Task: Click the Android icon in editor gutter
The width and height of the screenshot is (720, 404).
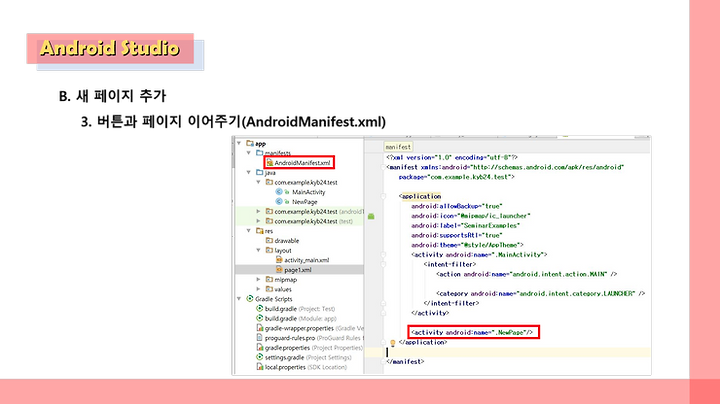Action: click(371, 216)
